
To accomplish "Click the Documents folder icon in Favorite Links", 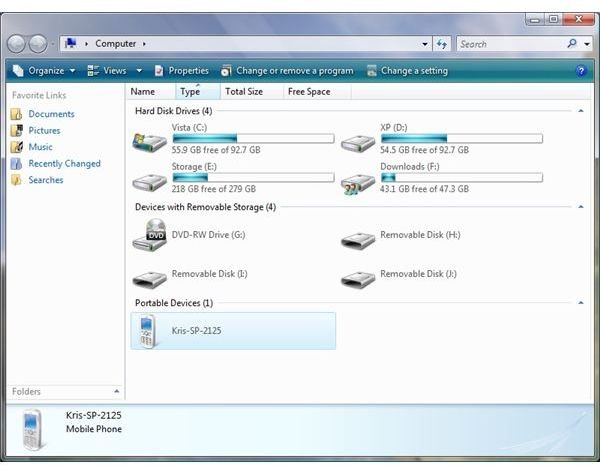I will point(16,114).
